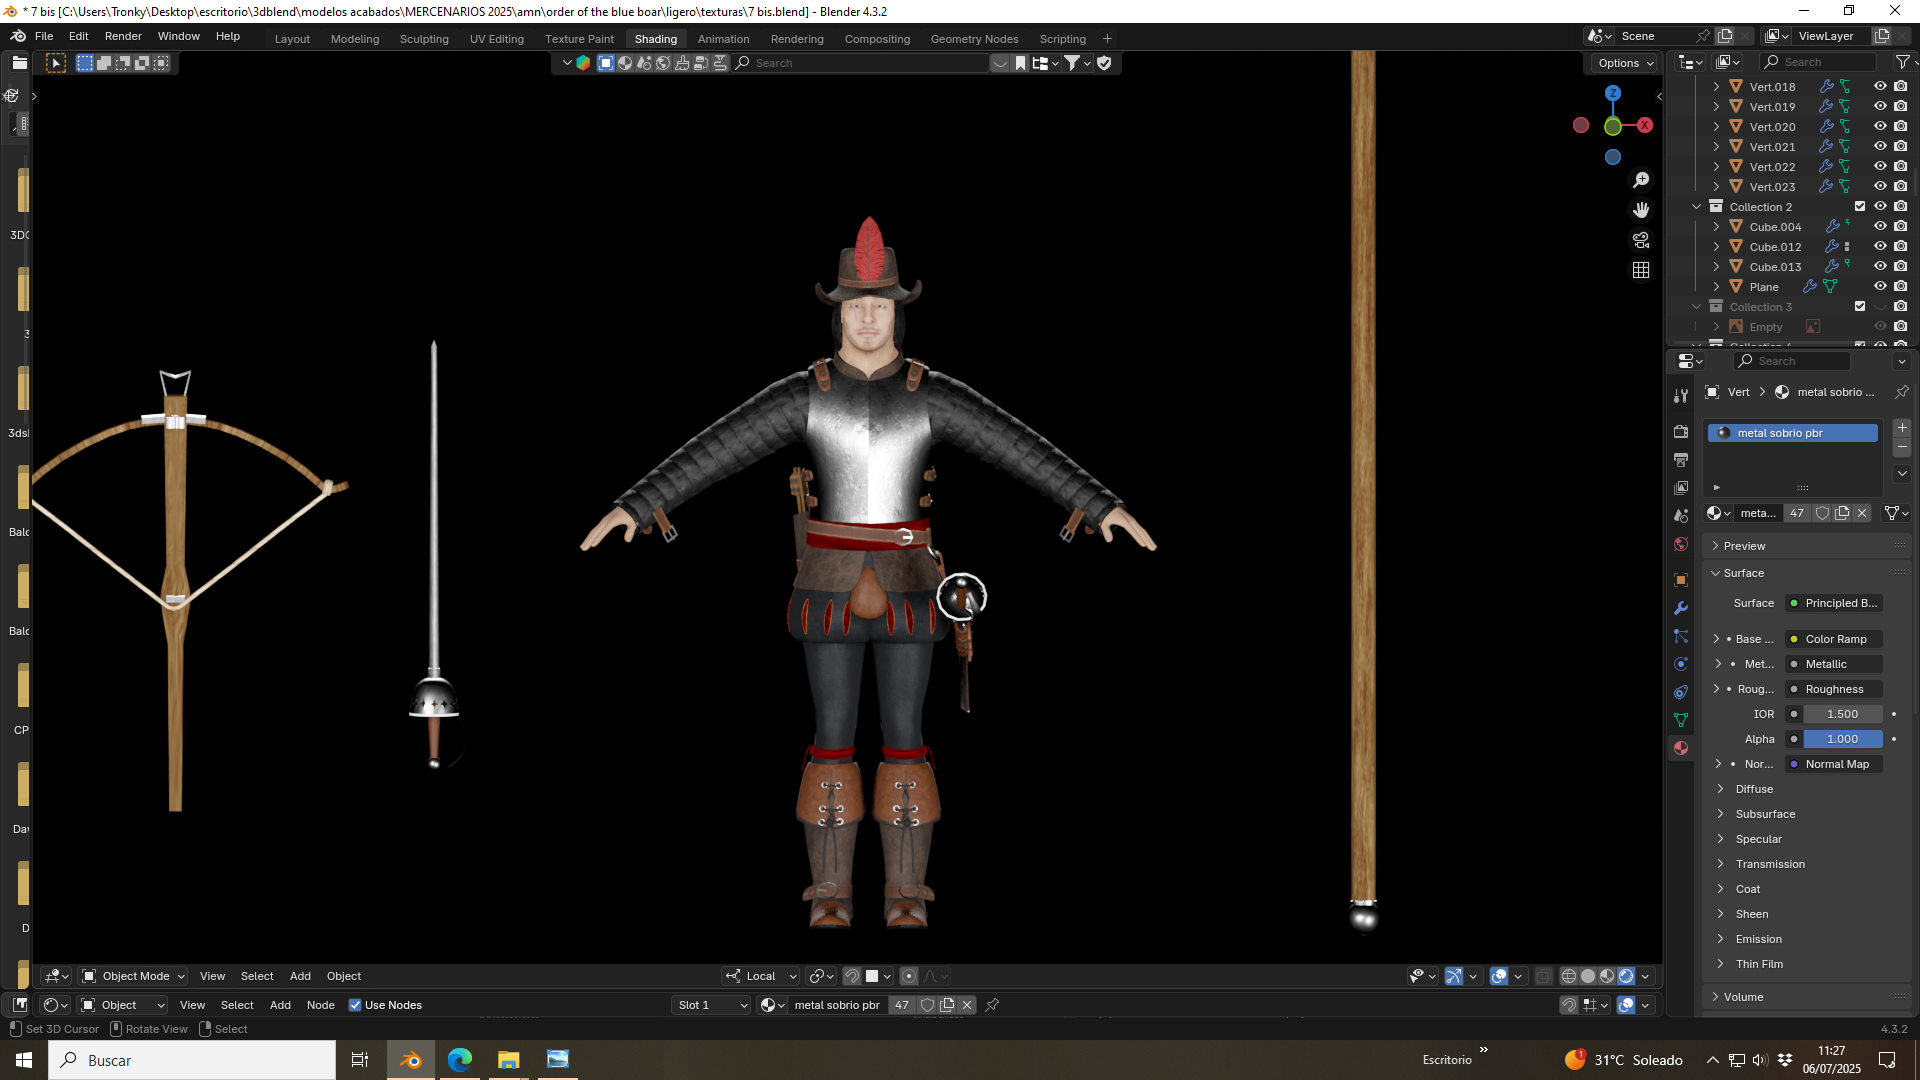Click the pan hand viewport gizmo

click(1641, 210)
